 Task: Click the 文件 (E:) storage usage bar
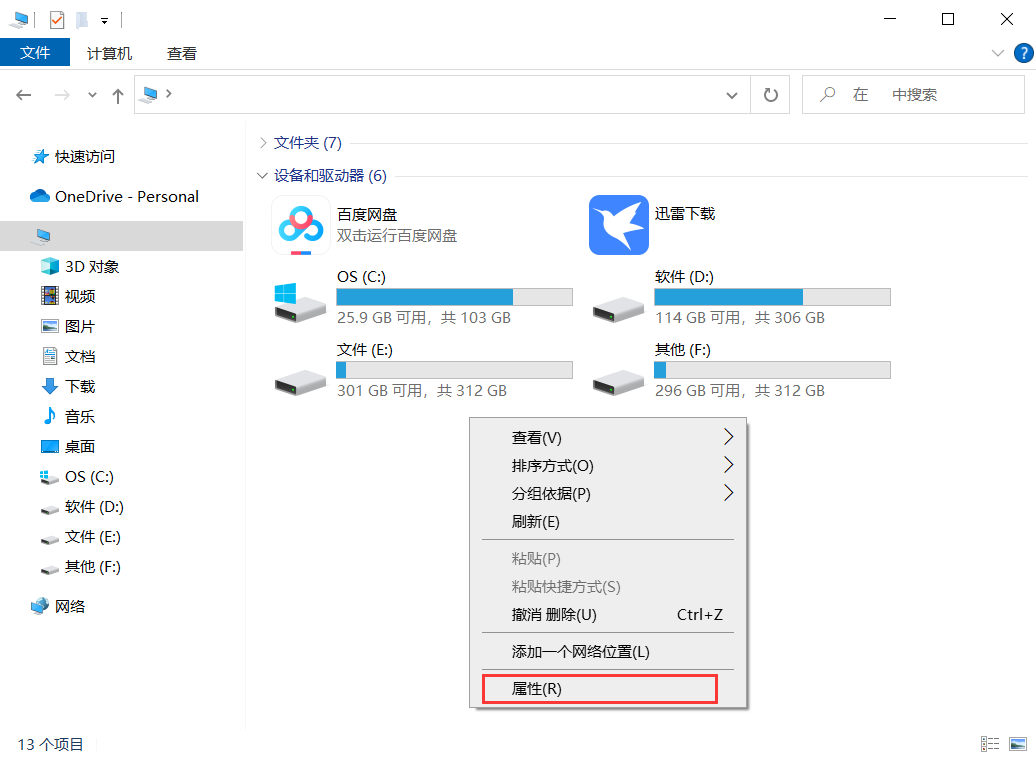[455, 370]
